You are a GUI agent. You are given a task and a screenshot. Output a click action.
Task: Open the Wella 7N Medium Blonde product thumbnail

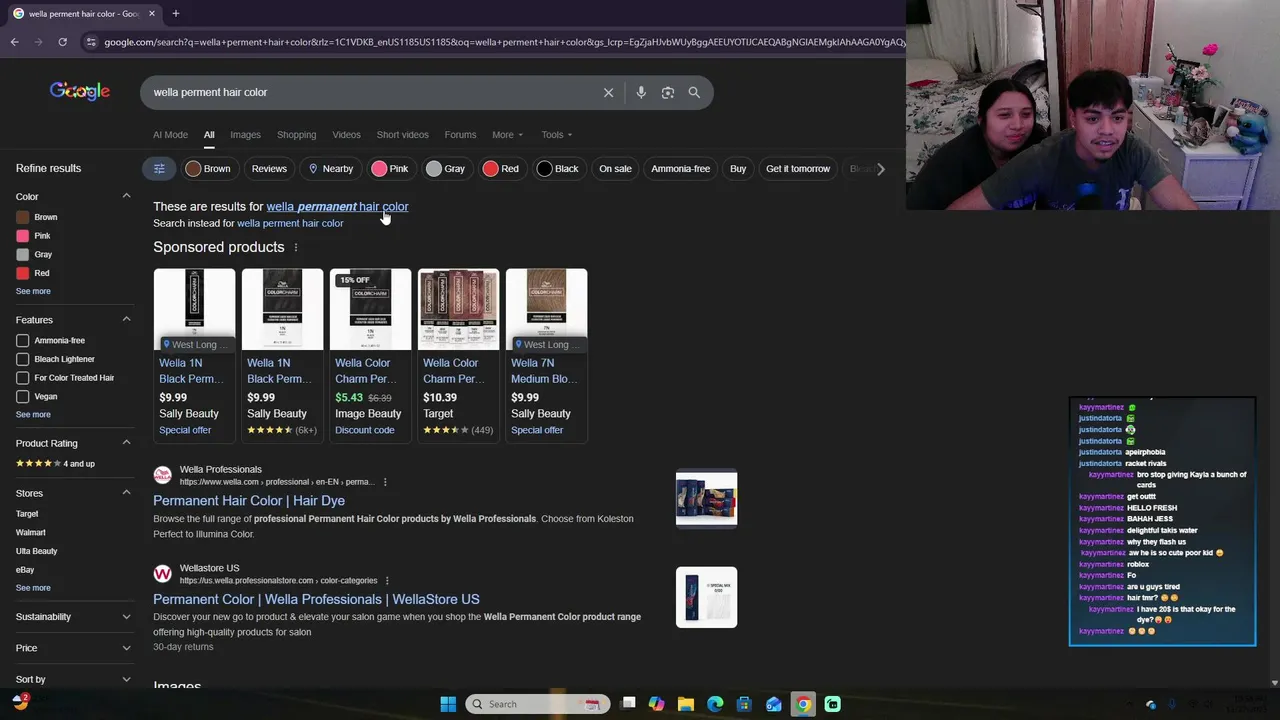(546, 310)
